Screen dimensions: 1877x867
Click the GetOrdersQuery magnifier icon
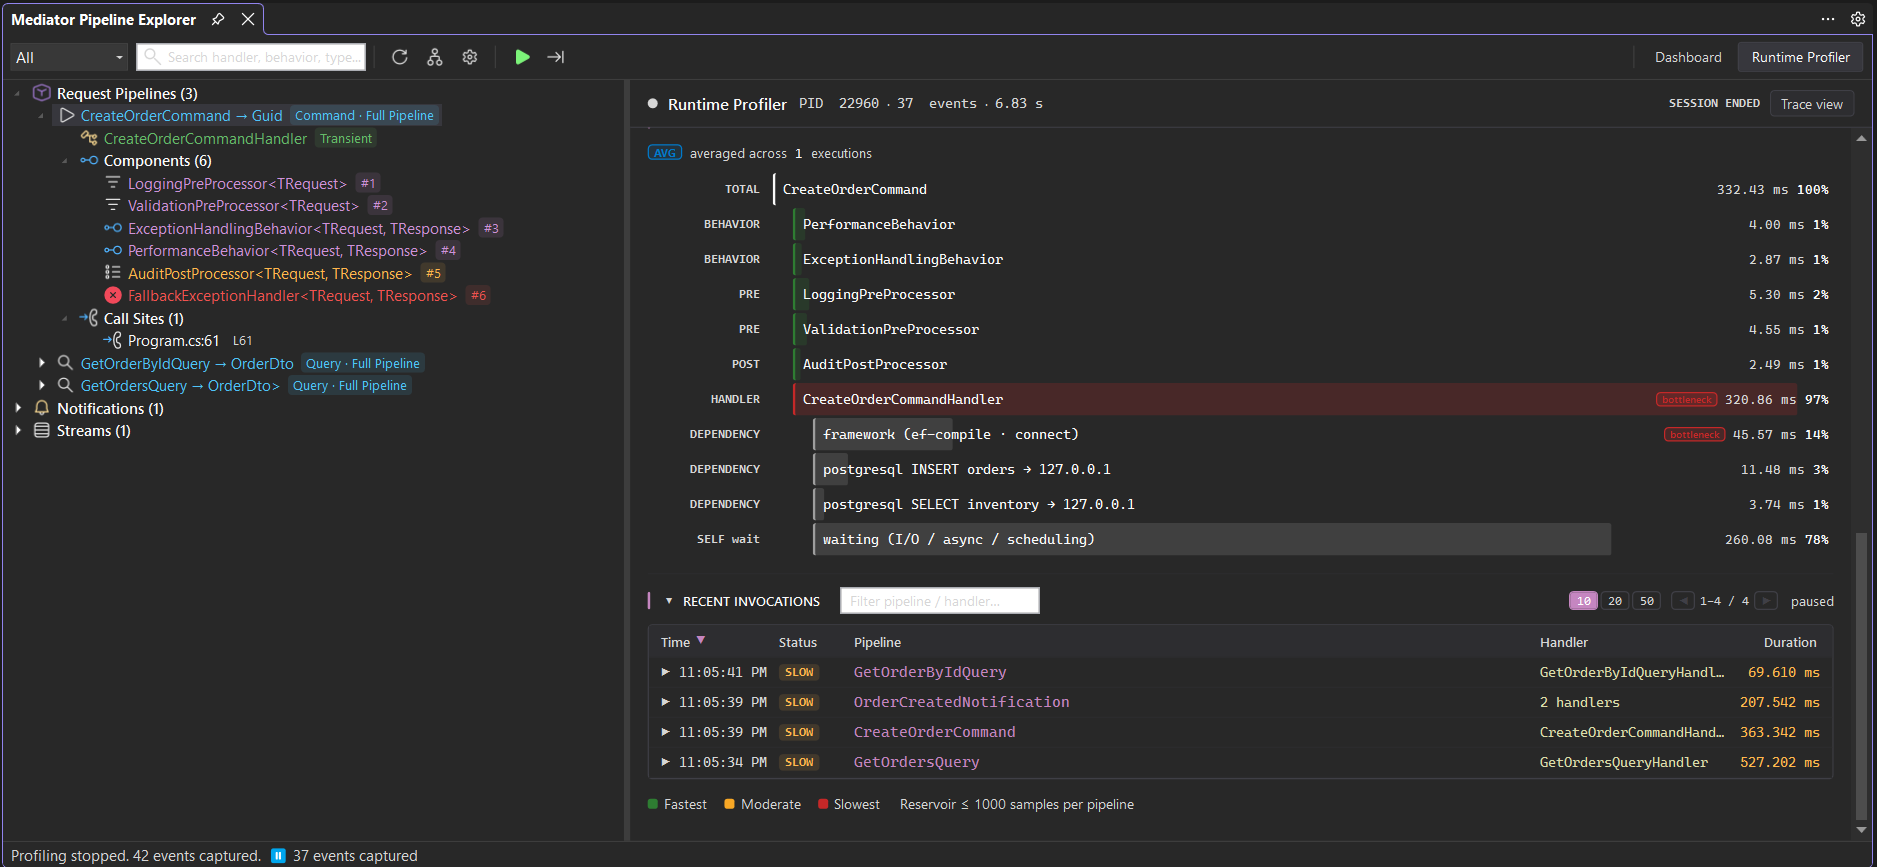(x=65, y=385)
